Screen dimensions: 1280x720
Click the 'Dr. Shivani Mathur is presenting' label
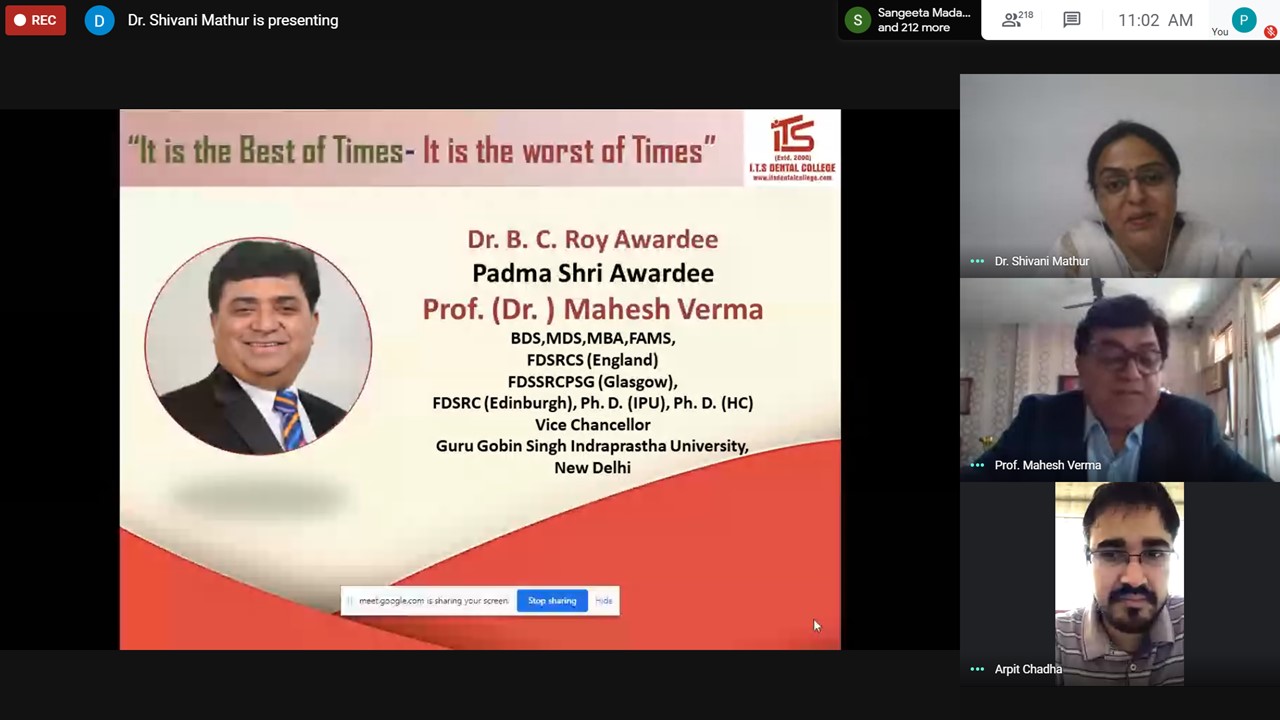click(x=233, y=21)
